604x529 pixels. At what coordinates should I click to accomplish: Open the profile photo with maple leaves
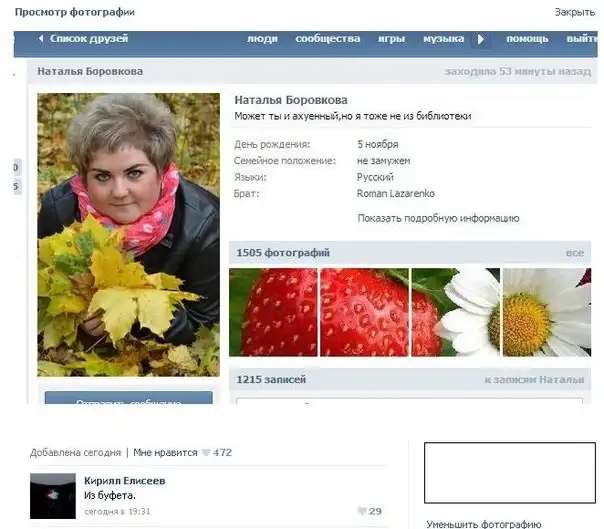[128, 235]
